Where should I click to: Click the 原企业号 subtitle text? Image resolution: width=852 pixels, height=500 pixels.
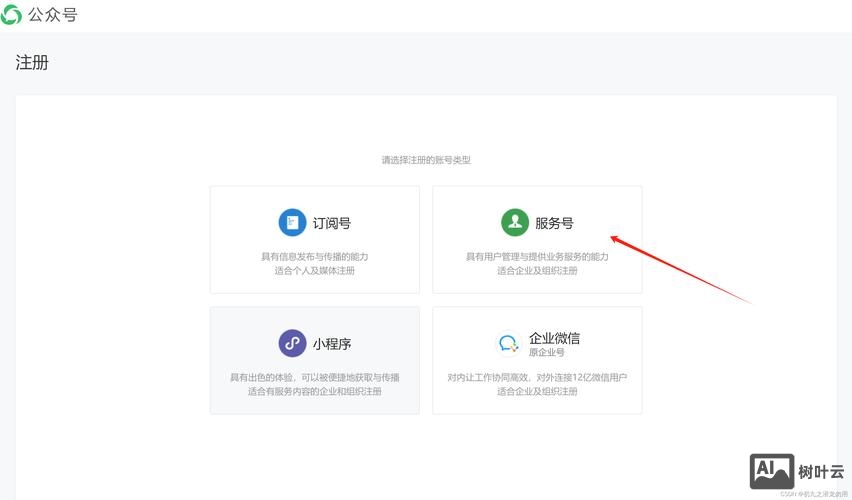point(547,353)
